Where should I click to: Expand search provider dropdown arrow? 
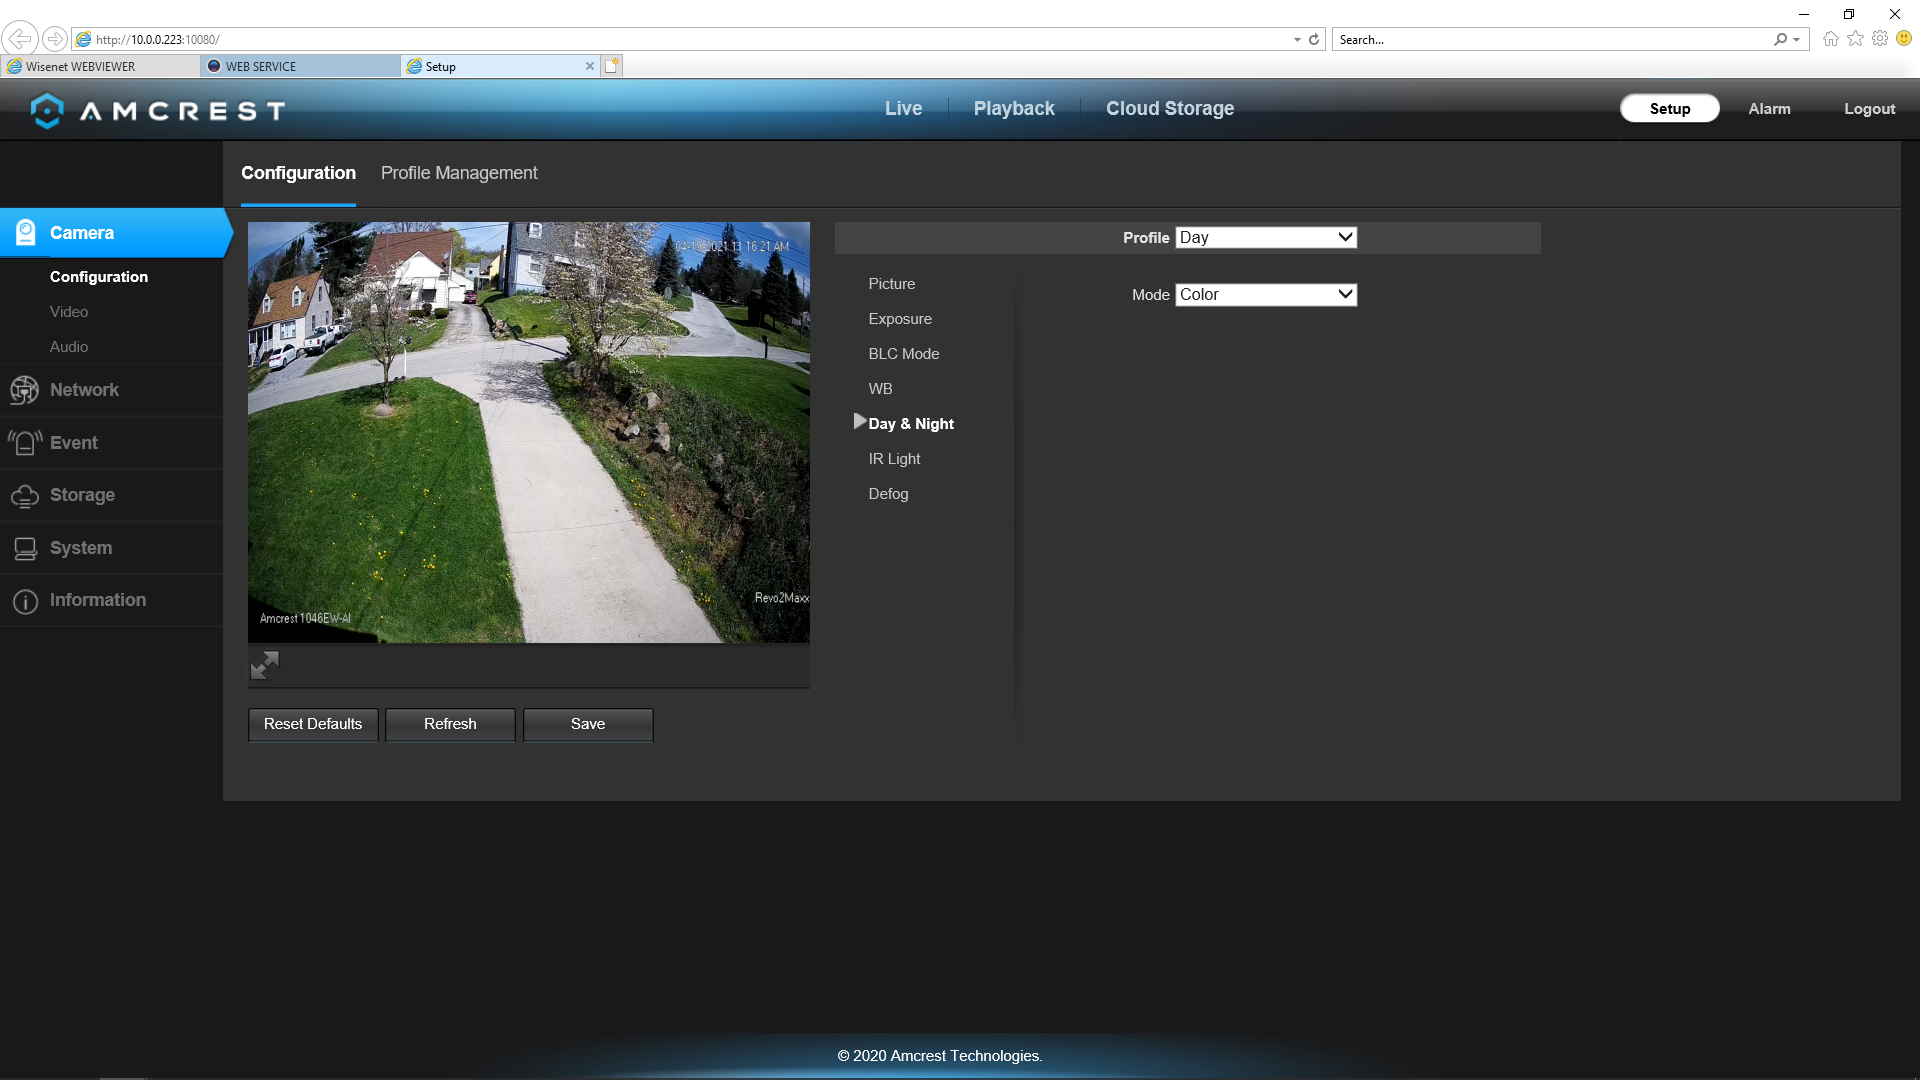[1797, 39]
